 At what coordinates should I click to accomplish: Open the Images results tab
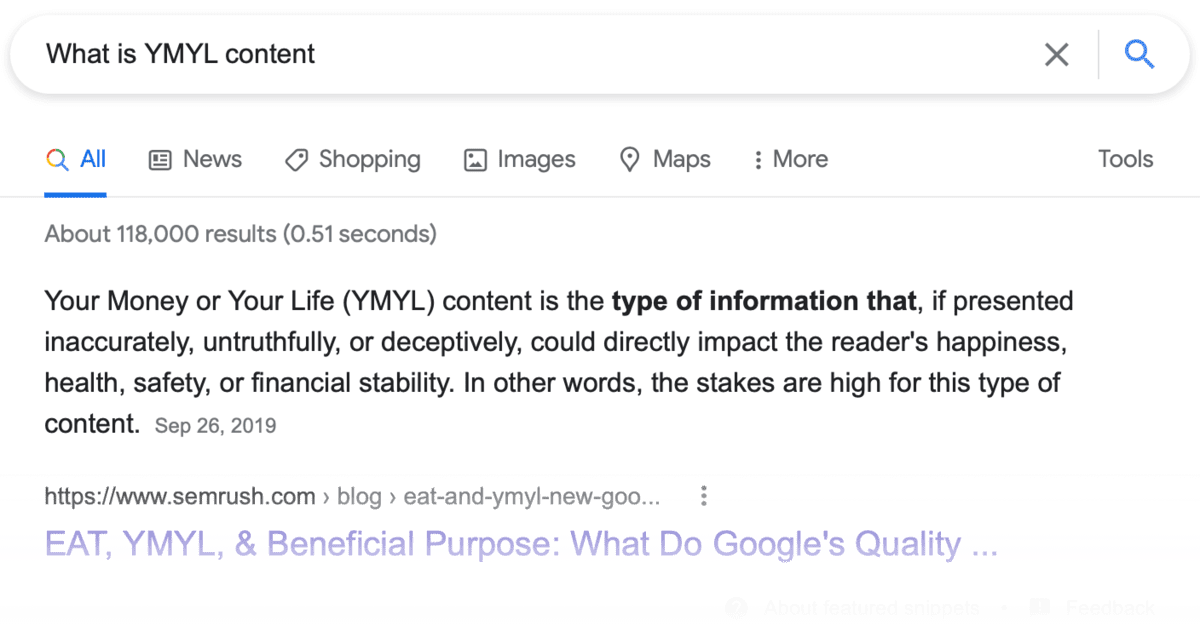520,159
